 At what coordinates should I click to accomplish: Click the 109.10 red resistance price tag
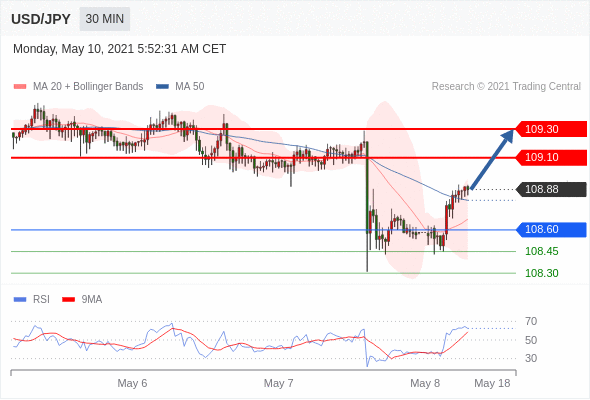click(x=551, y=157)
